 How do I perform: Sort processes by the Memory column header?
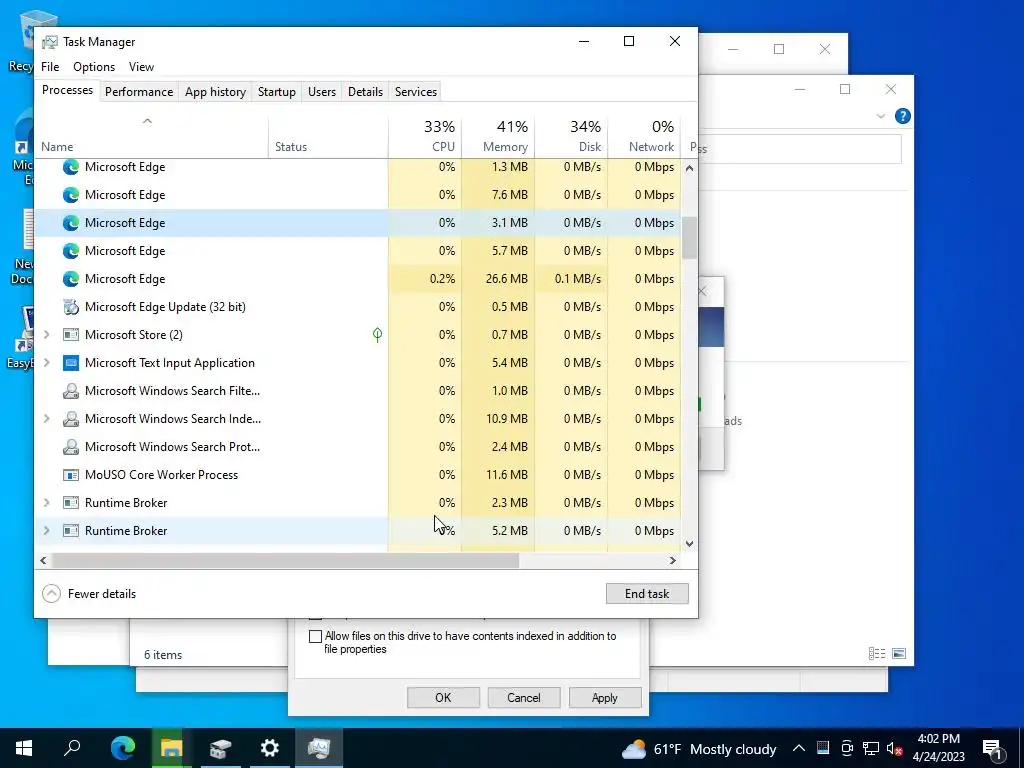click(498, 136)
